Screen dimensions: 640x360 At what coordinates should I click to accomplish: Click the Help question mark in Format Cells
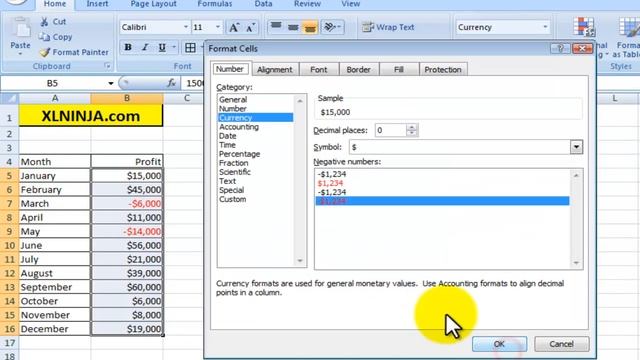tap(560, 49)
